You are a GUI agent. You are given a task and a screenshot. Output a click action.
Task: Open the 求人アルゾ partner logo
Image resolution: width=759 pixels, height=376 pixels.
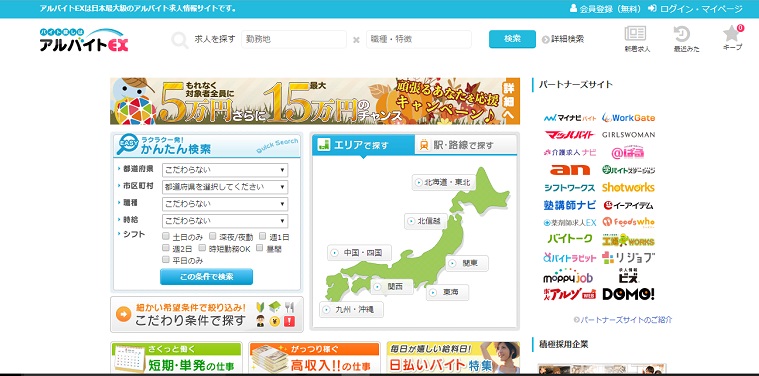tap(570, 294)
